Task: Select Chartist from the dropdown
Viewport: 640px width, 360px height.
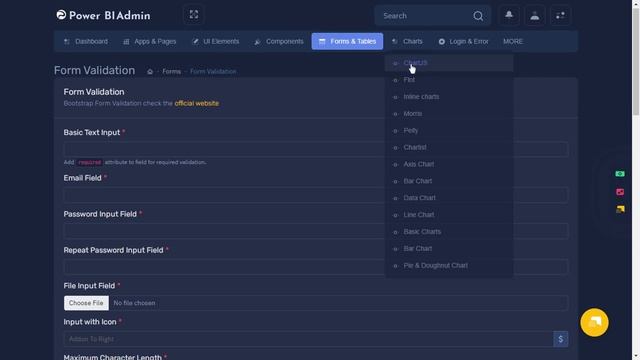Action: click(x=449, y=147)
